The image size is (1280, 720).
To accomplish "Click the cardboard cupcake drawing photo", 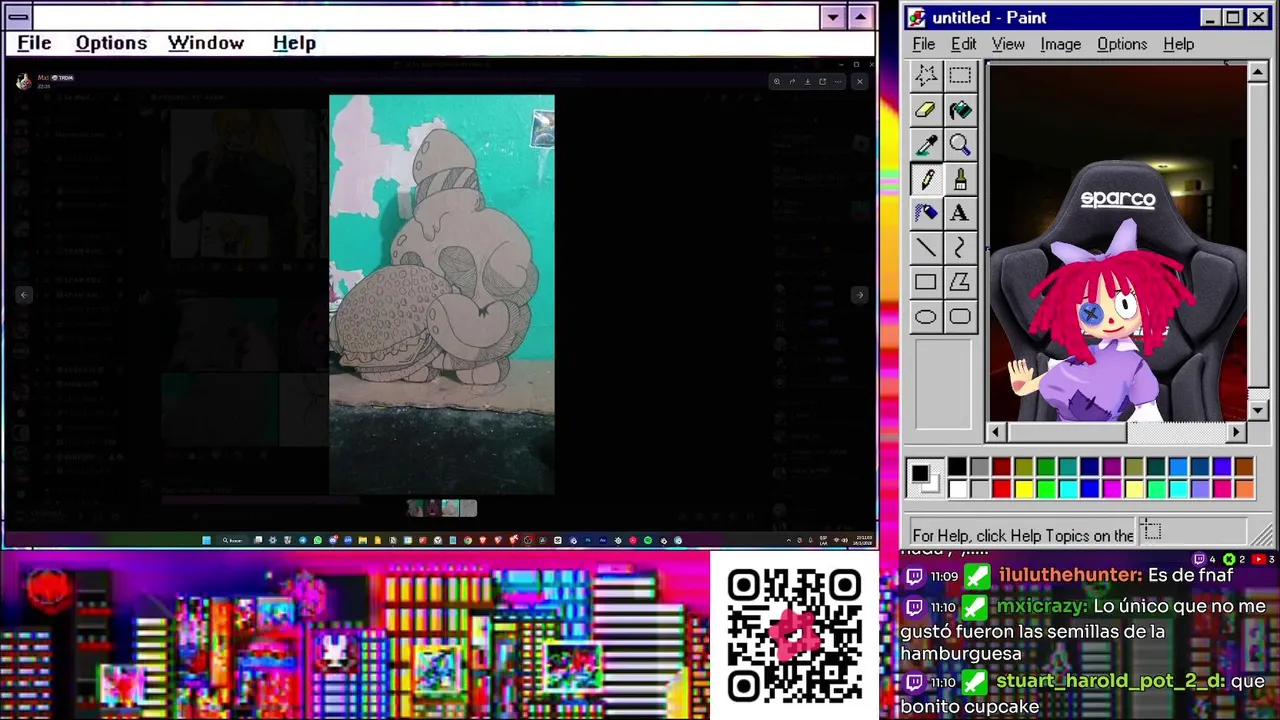I will coord(441,295).
